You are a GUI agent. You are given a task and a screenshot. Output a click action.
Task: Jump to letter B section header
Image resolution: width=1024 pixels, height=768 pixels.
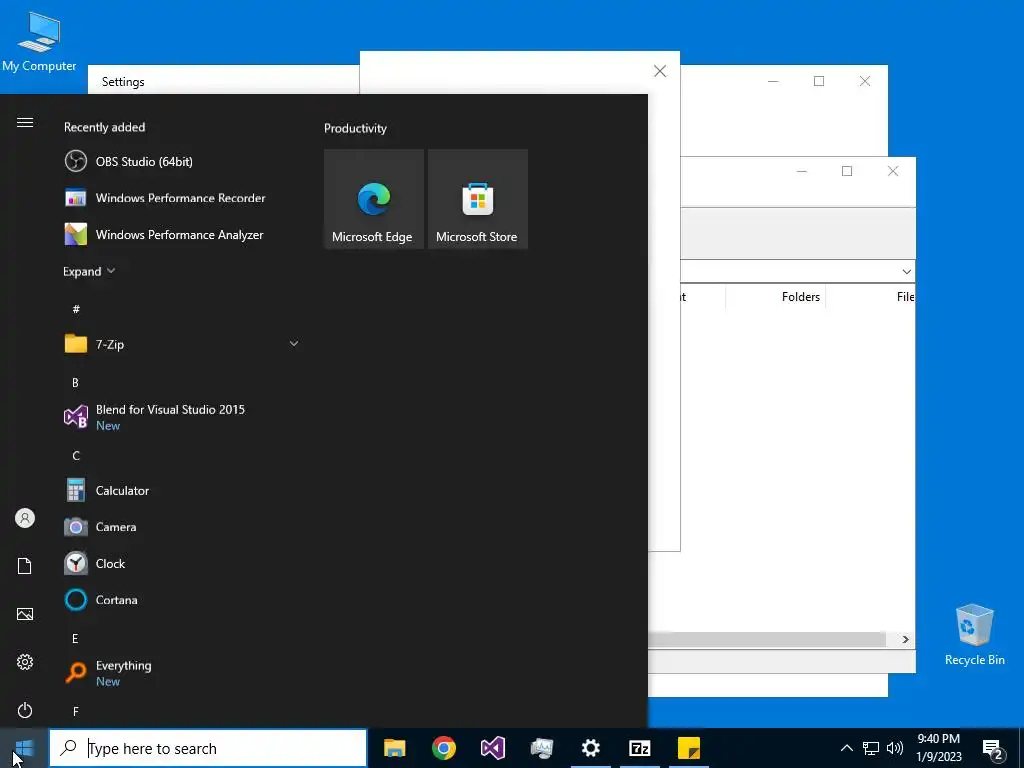(x=75, y=383)
